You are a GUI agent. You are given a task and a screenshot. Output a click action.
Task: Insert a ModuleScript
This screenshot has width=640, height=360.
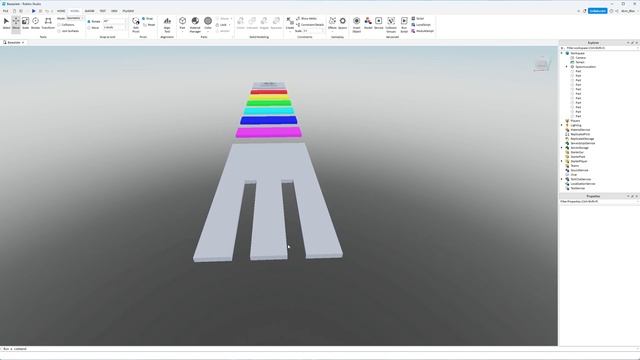[422, 31]
